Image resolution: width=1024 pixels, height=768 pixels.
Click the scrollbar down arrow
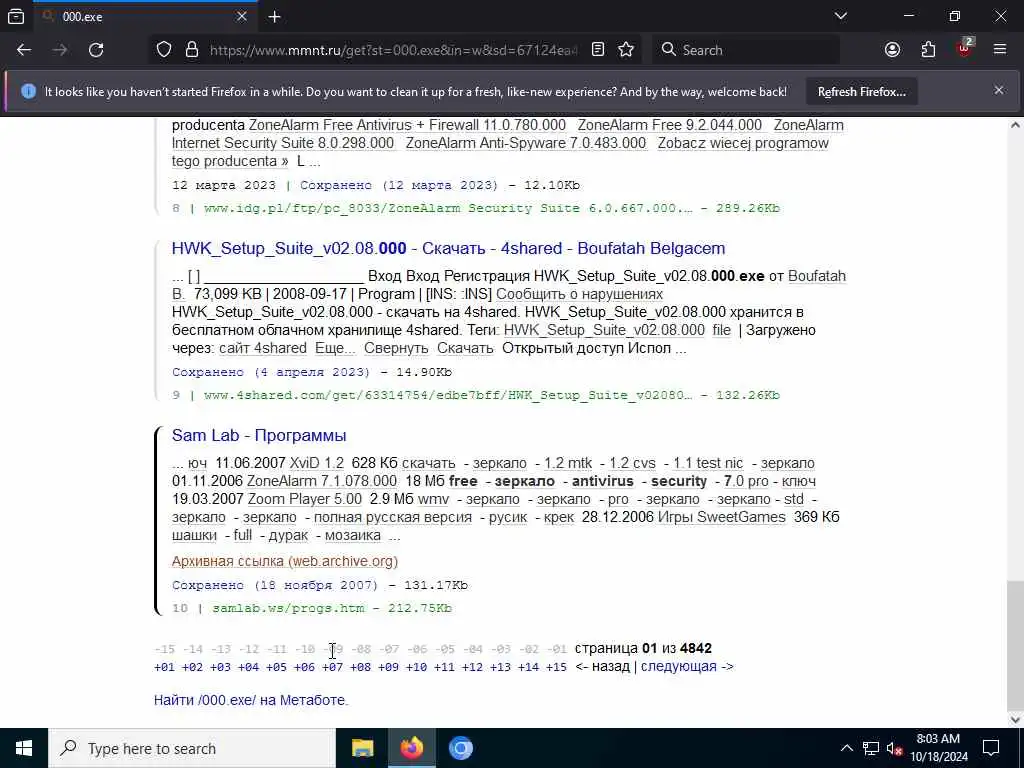pyautogui.click(x=1015, y=719)
